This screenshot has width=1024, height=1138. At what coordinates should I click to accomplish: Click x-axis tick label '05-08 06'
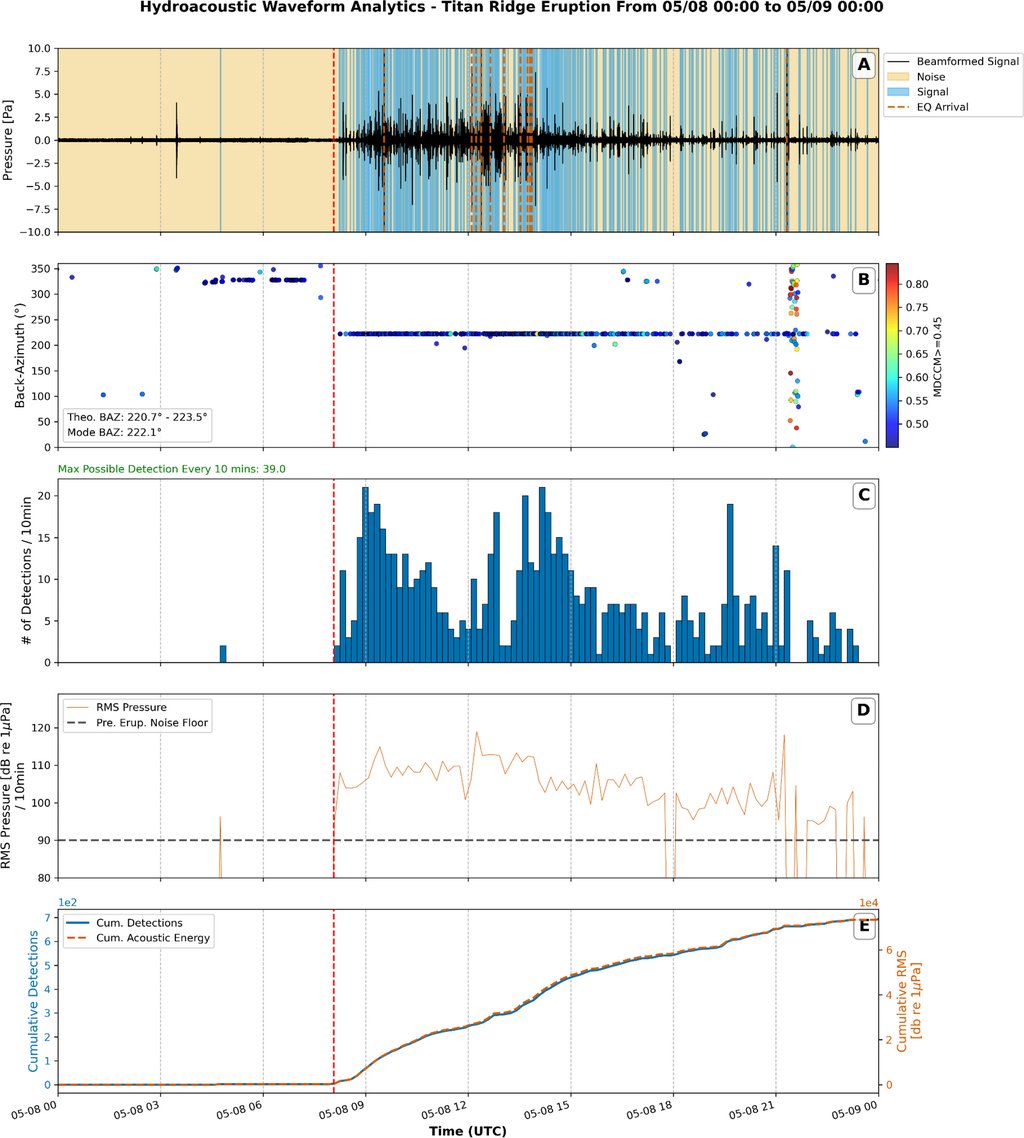pyautogui.click(x=239, y=1110)
